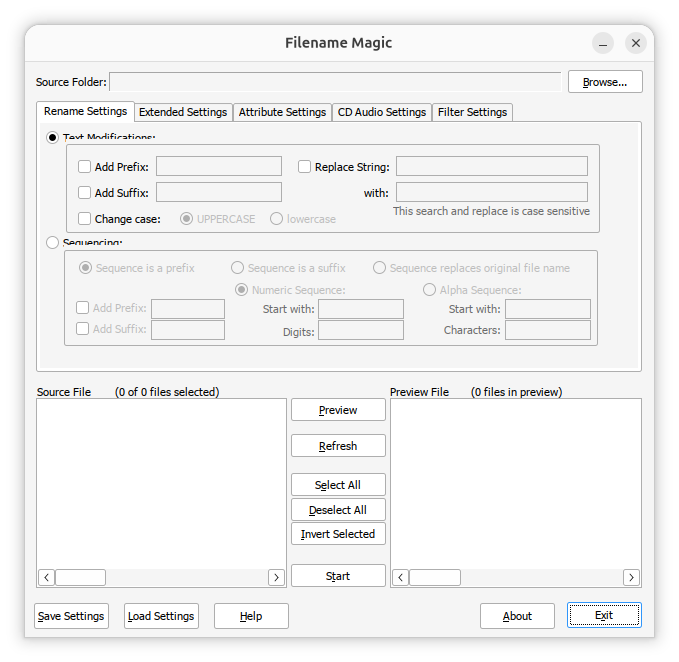679x662 pixels.
Task: Click the Save Settings button
Action: click(71, 616)
